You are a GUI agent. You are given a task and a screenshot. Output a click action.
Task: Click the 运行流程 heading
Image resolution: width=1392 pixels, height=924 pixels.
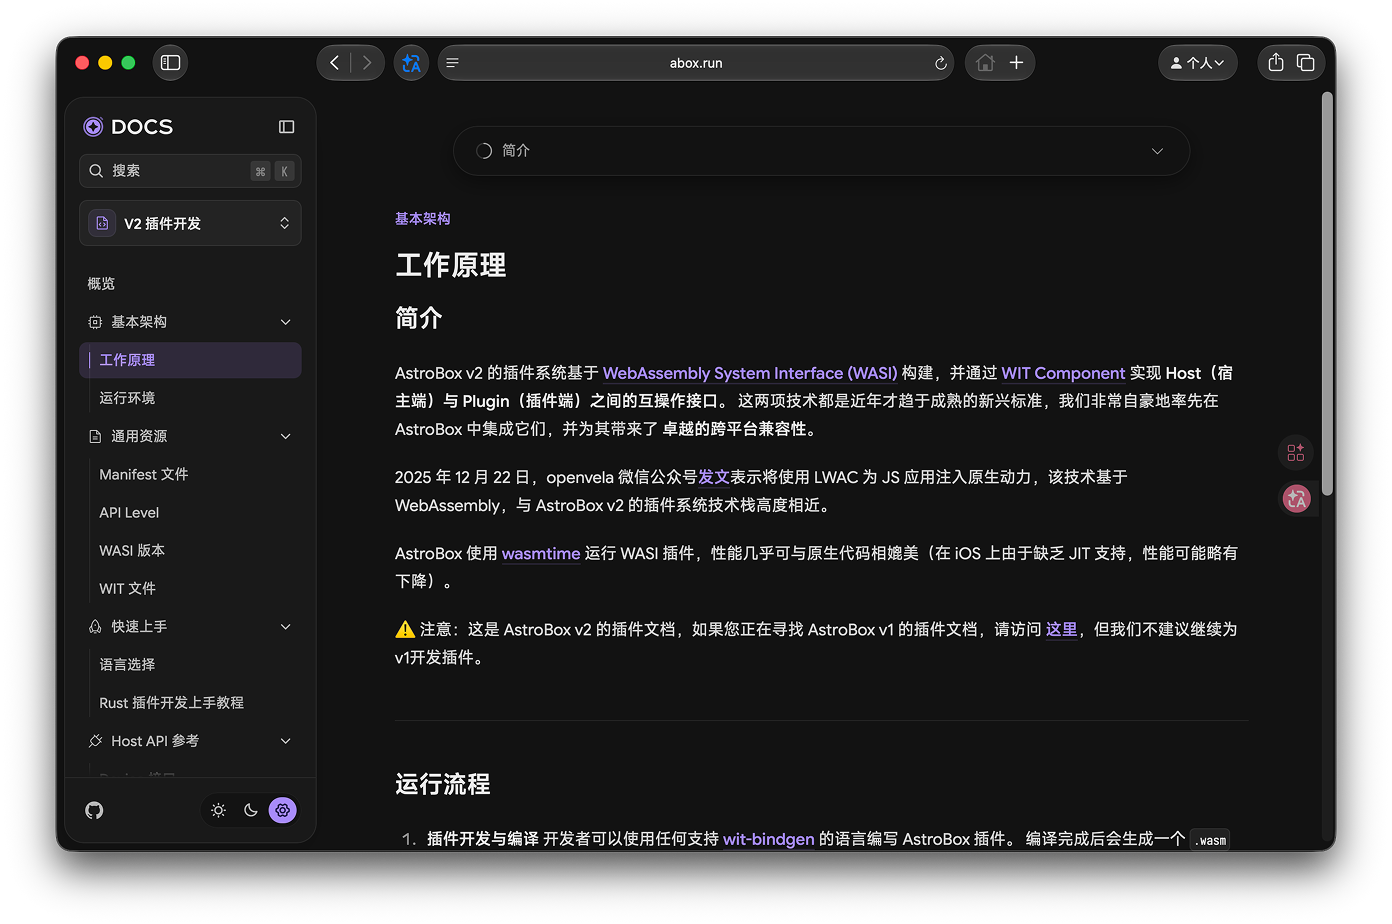tap(443, 784)
